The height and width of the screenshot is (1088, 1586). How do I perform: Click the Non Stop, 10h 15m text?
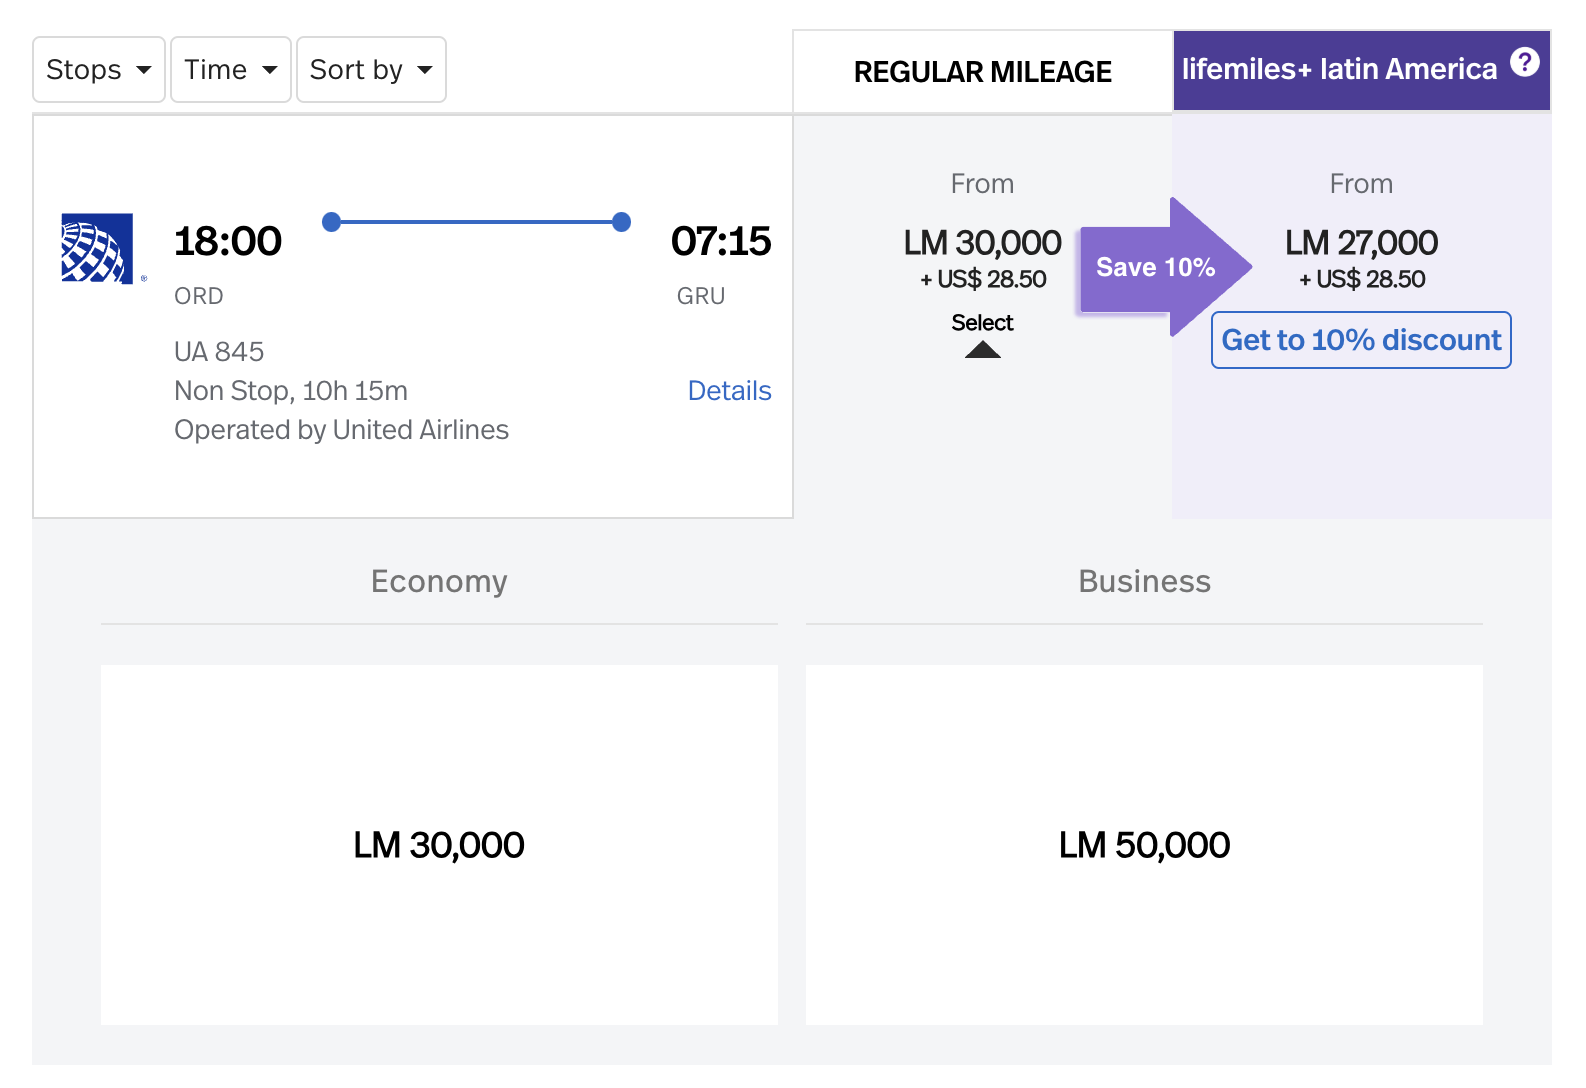[x=291, y=391]
